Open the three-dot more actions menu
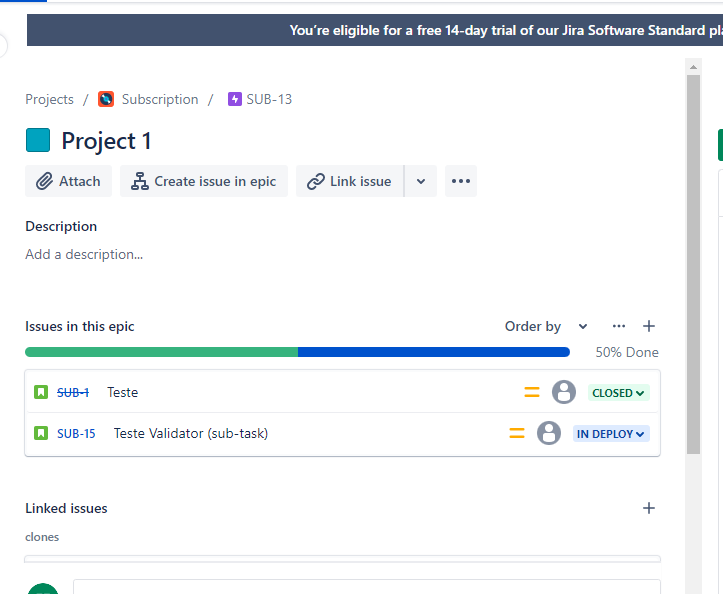 (x=461, y=181)
